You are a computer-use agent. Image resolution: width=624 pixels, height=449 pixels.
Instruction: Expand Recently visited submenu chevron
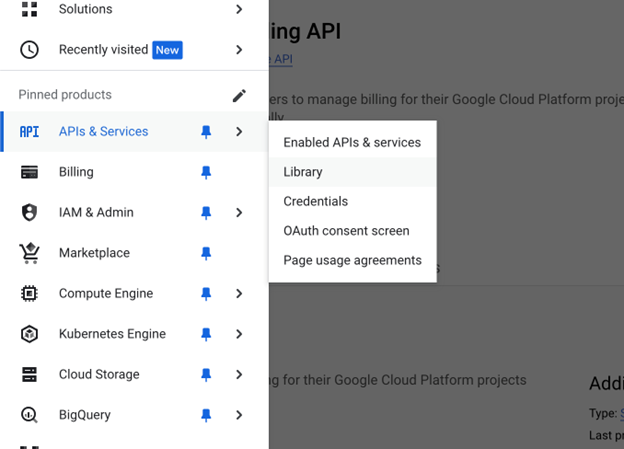tap(239, 50)
